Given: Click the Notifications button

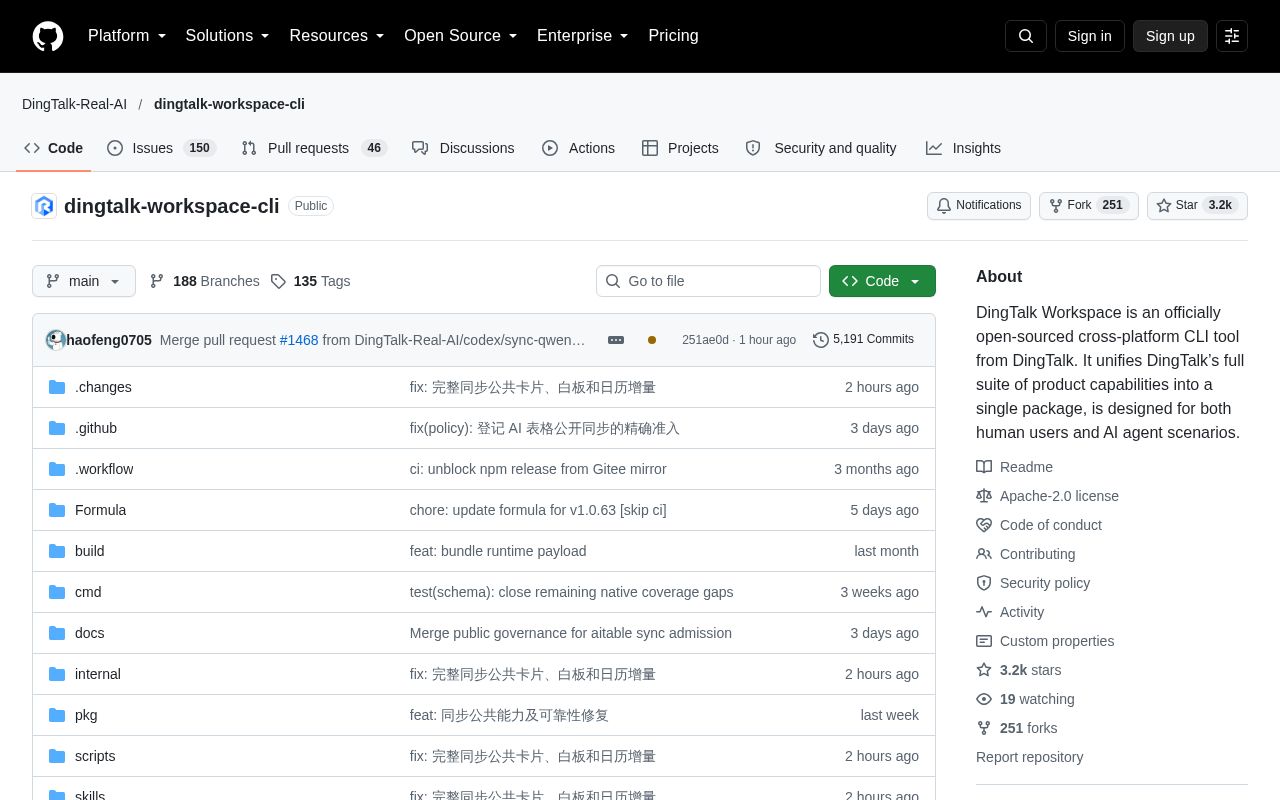Looking at the screenshot, I should (x=979, y=205).
